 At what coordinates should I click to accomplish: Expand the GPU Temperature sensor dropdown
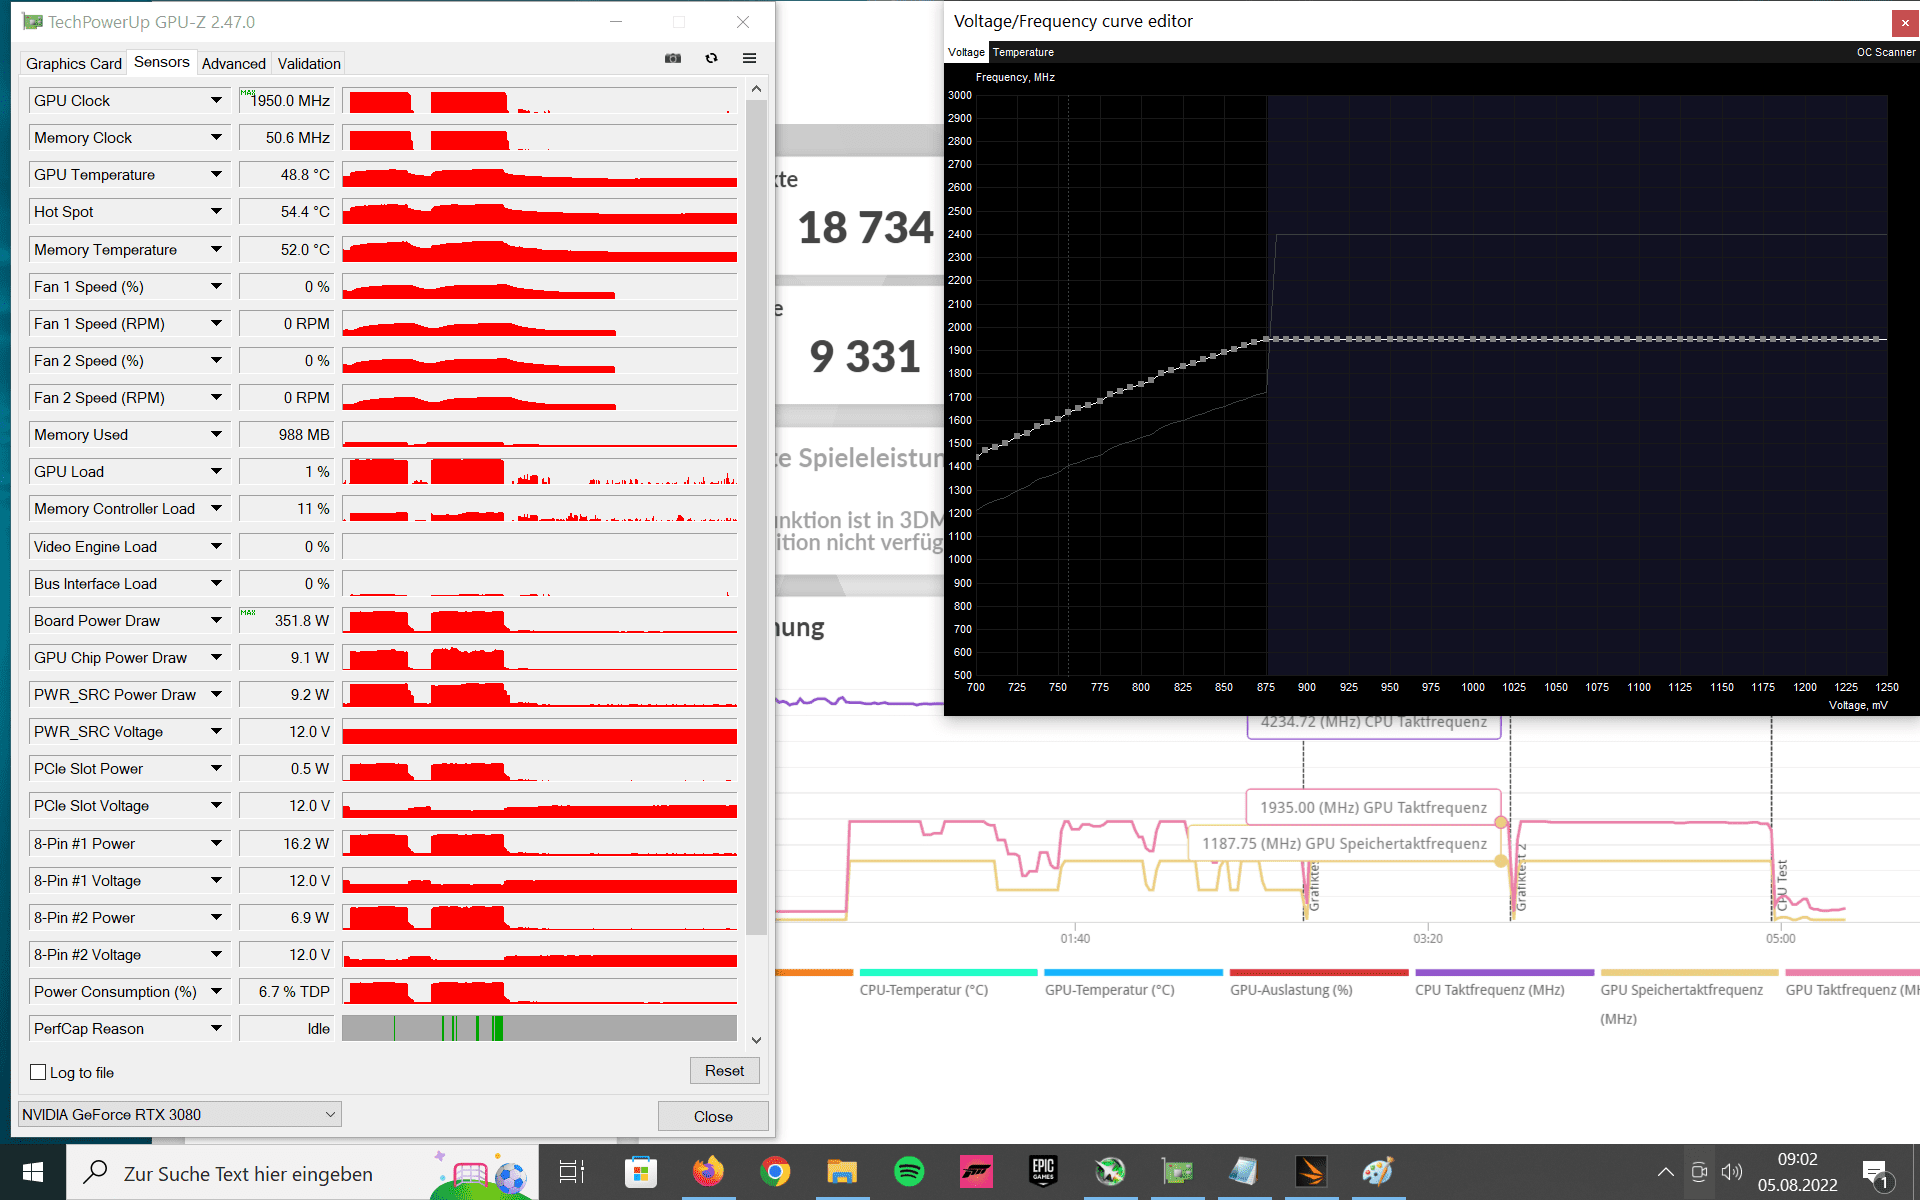coord(216,174)
